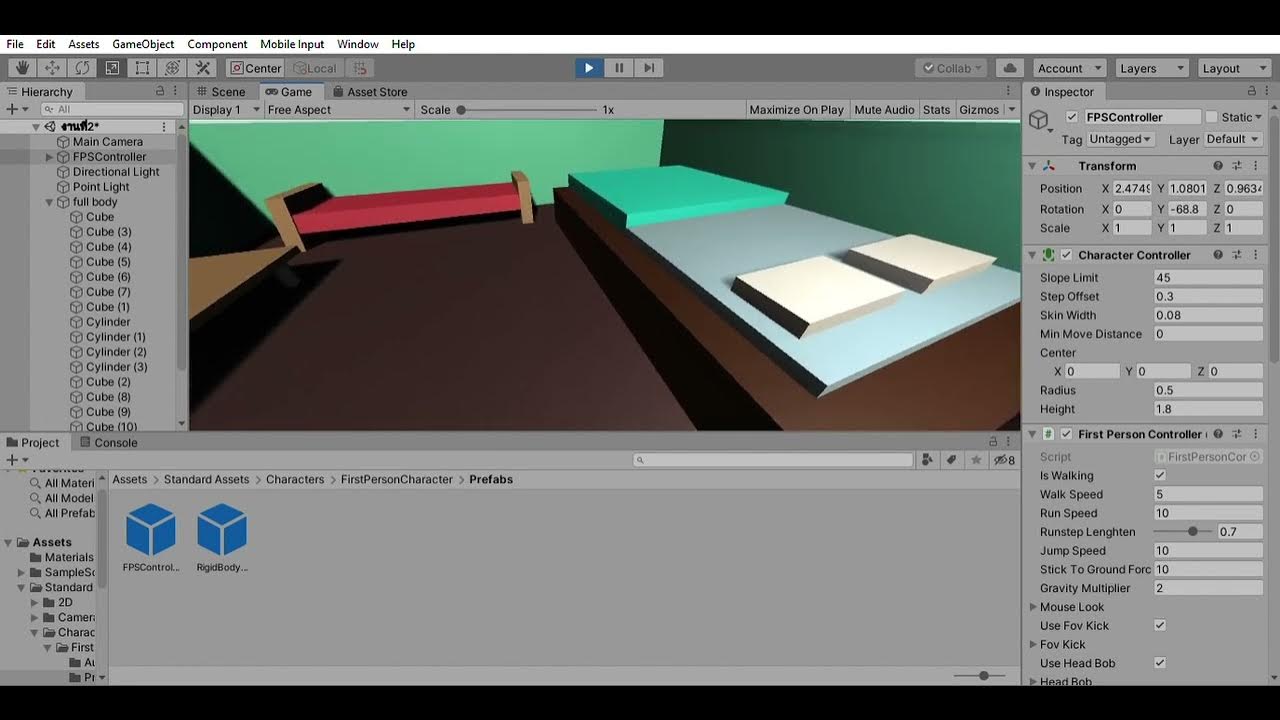The image size is (1280, 720).
Task: Open the Free Aspect dropdown
Action: 339,110
